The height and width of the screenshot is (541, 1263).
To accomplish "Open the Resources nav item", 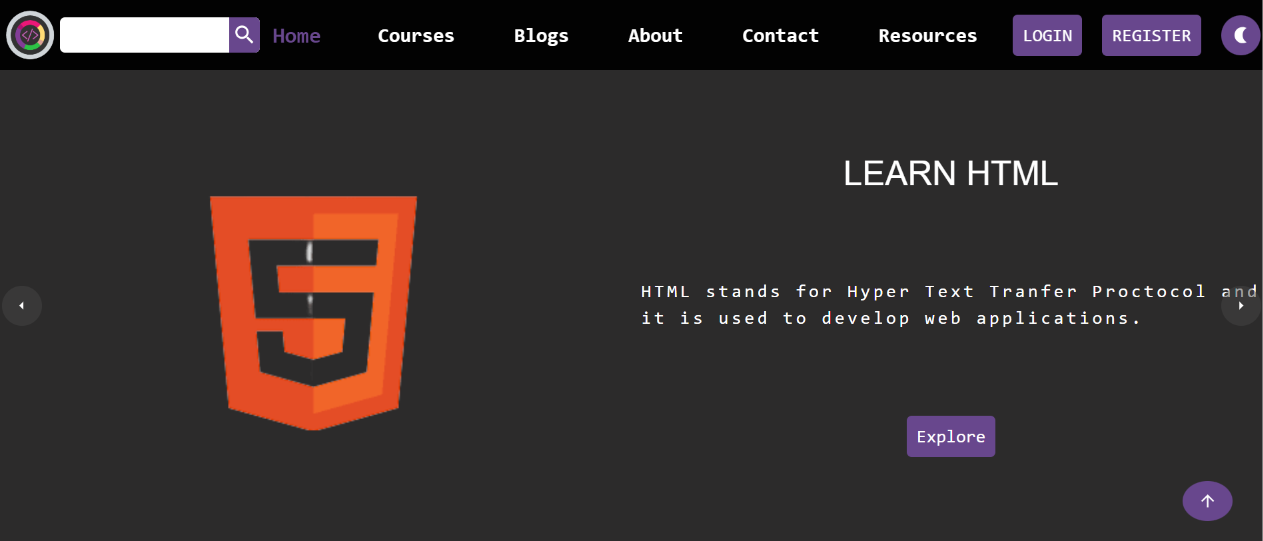I will pos(928,36).
